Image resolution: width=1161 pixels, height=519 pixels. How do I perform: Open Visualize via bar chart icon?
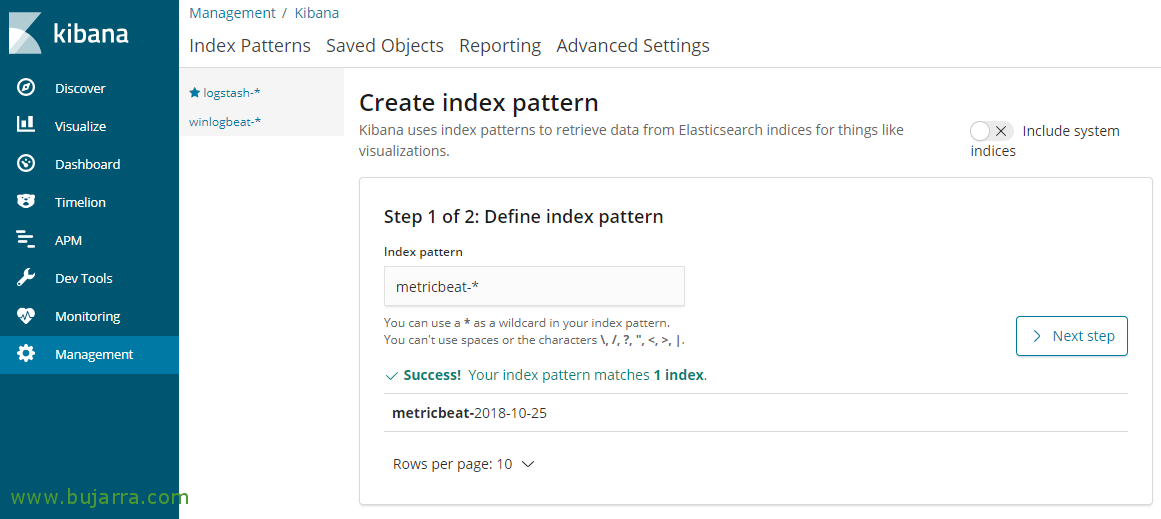coord(26,126)
